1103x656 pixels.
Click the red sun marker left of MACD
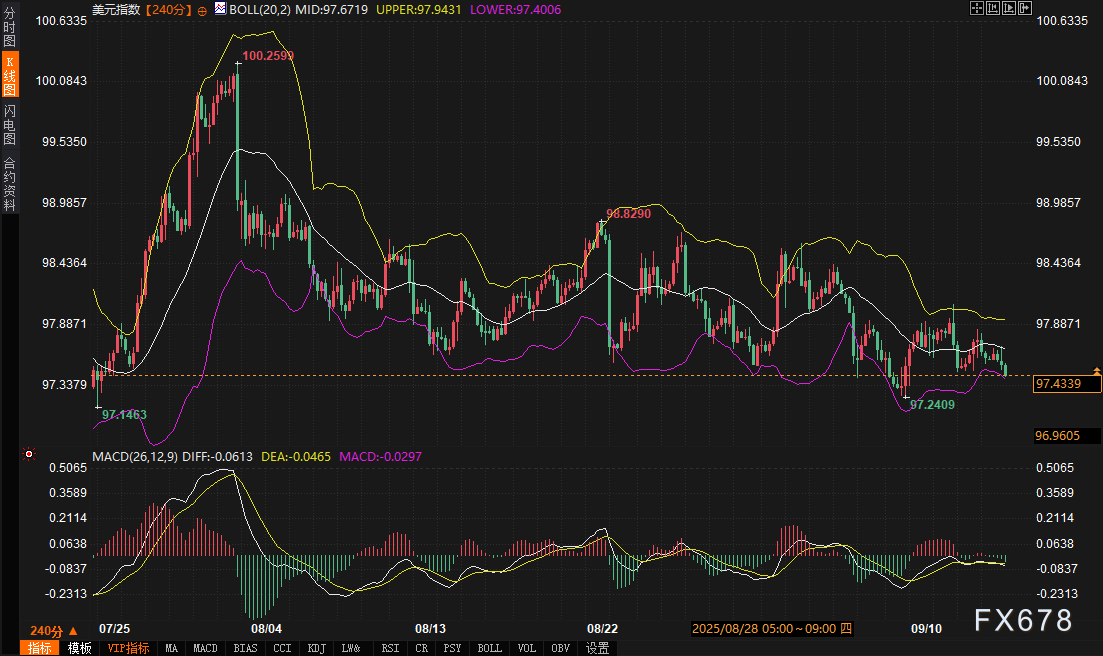pyautogui.click(x=28, y=455)
